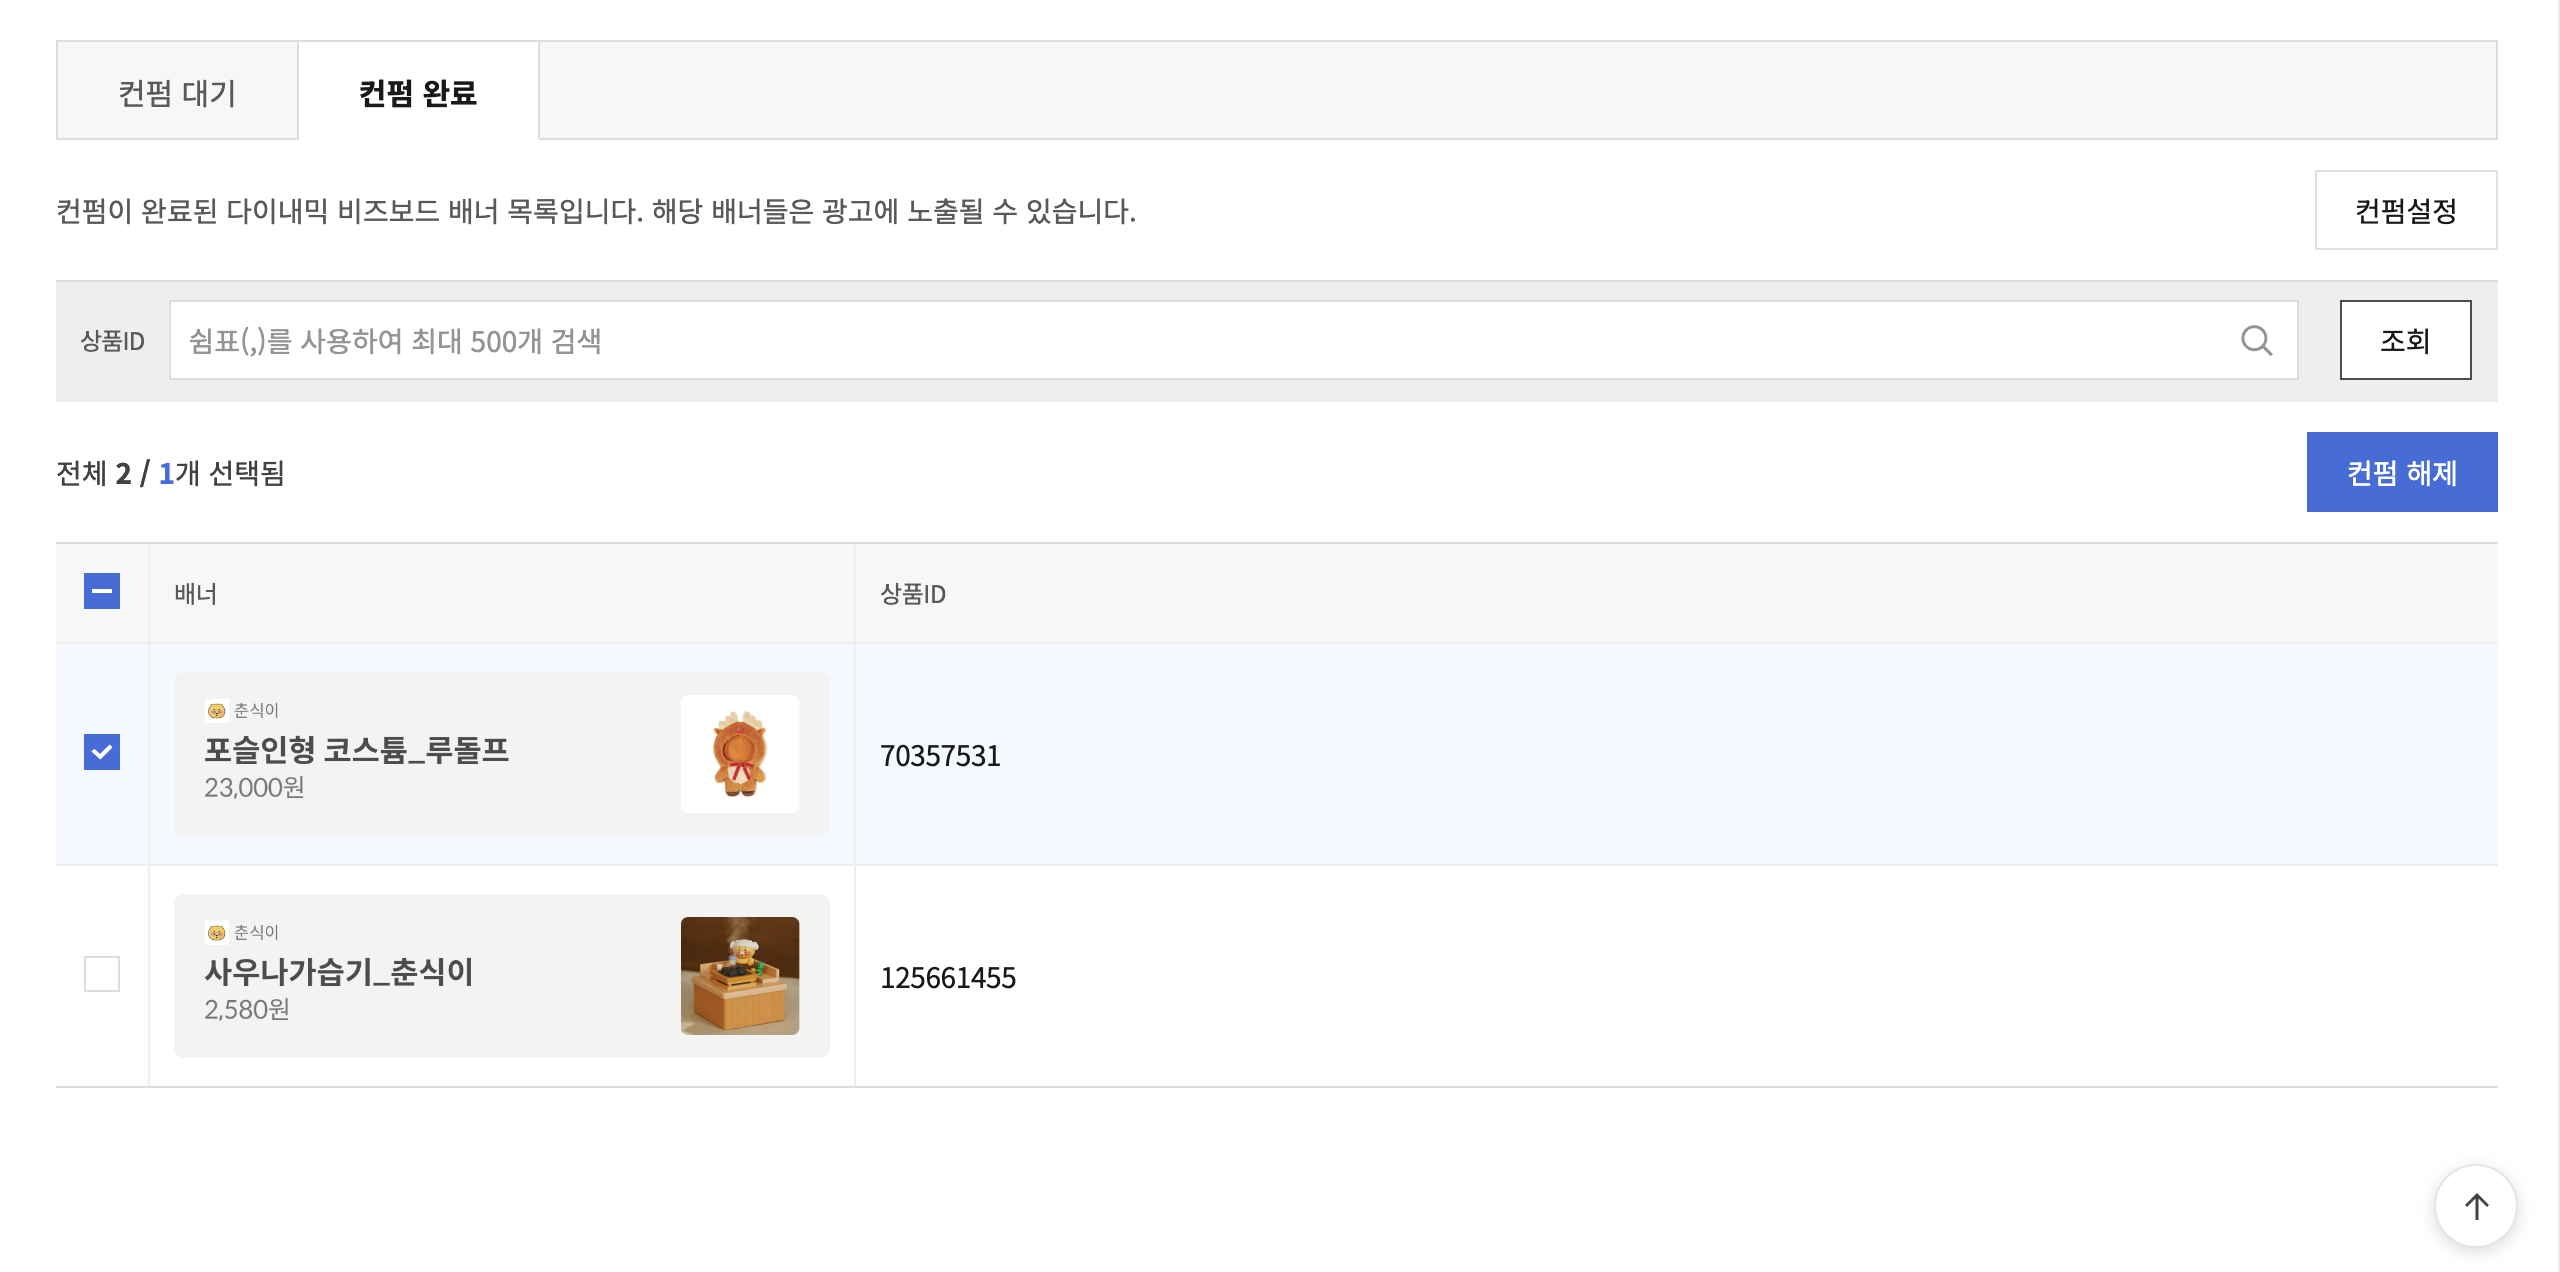Click the 춘식이 brand icon in second banner

[216, 933]
